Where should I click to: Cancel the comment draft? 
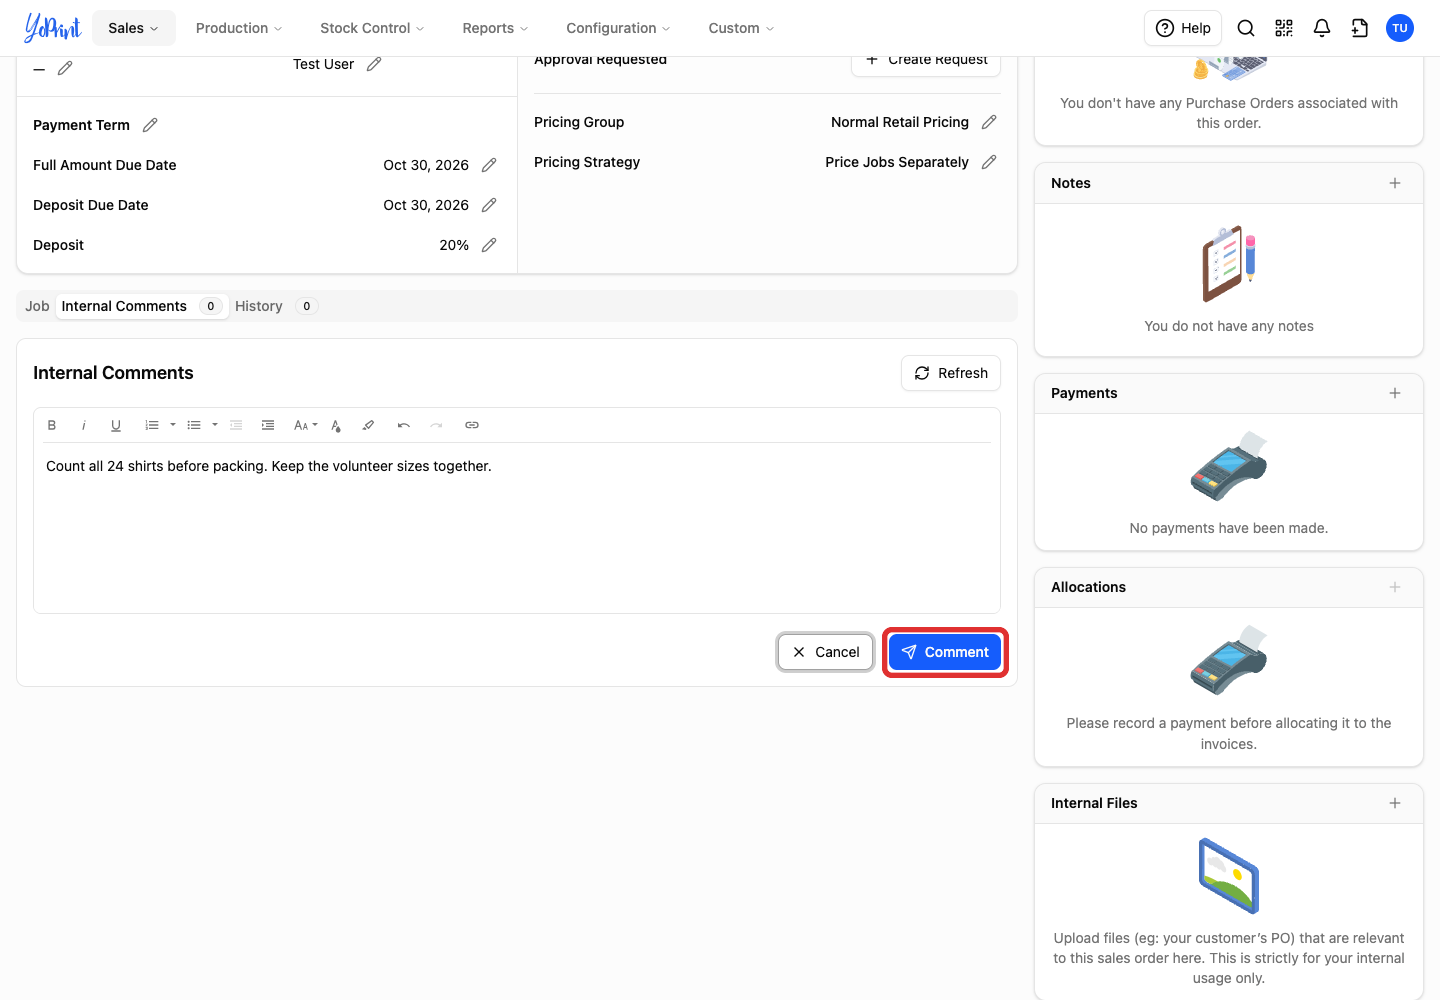click(x=826, y=652)
